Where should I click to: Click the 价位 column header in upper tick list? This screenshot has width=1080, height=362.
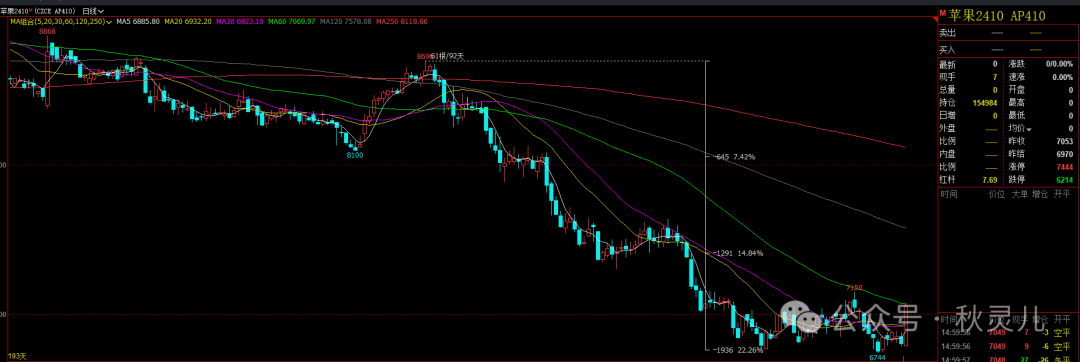pos(997,195)
